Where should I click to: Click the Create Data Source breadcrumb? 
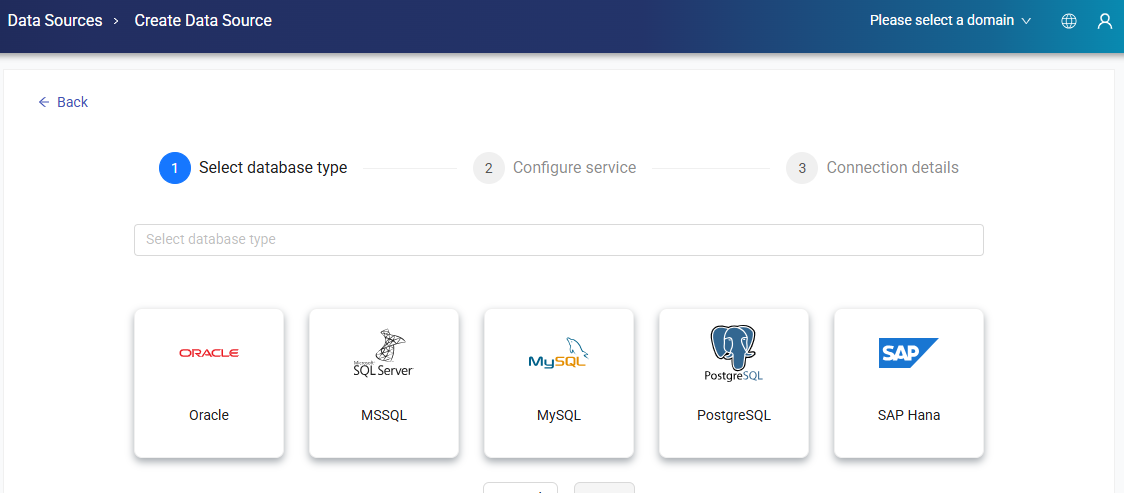(x=203, y=20)
